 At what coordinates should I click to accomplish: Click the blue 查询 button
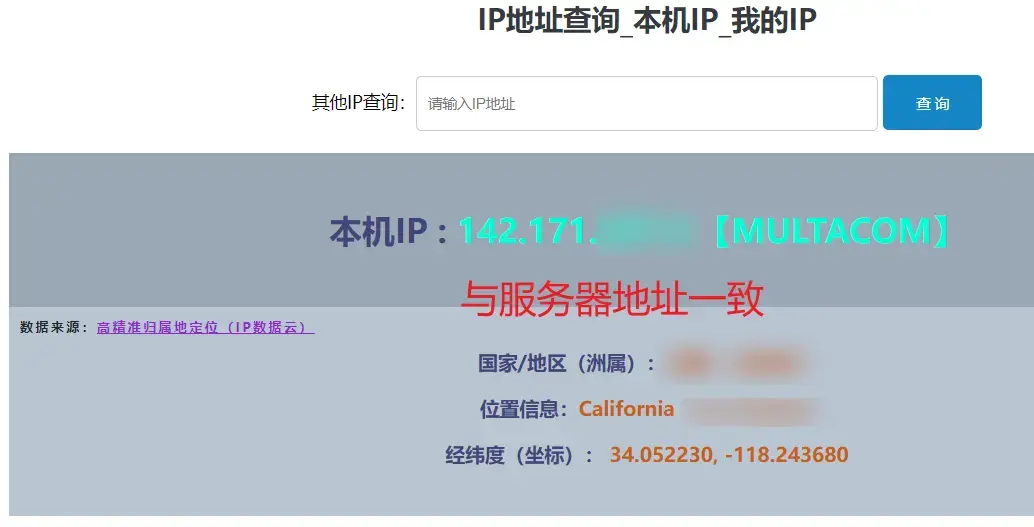pos(931,103)
